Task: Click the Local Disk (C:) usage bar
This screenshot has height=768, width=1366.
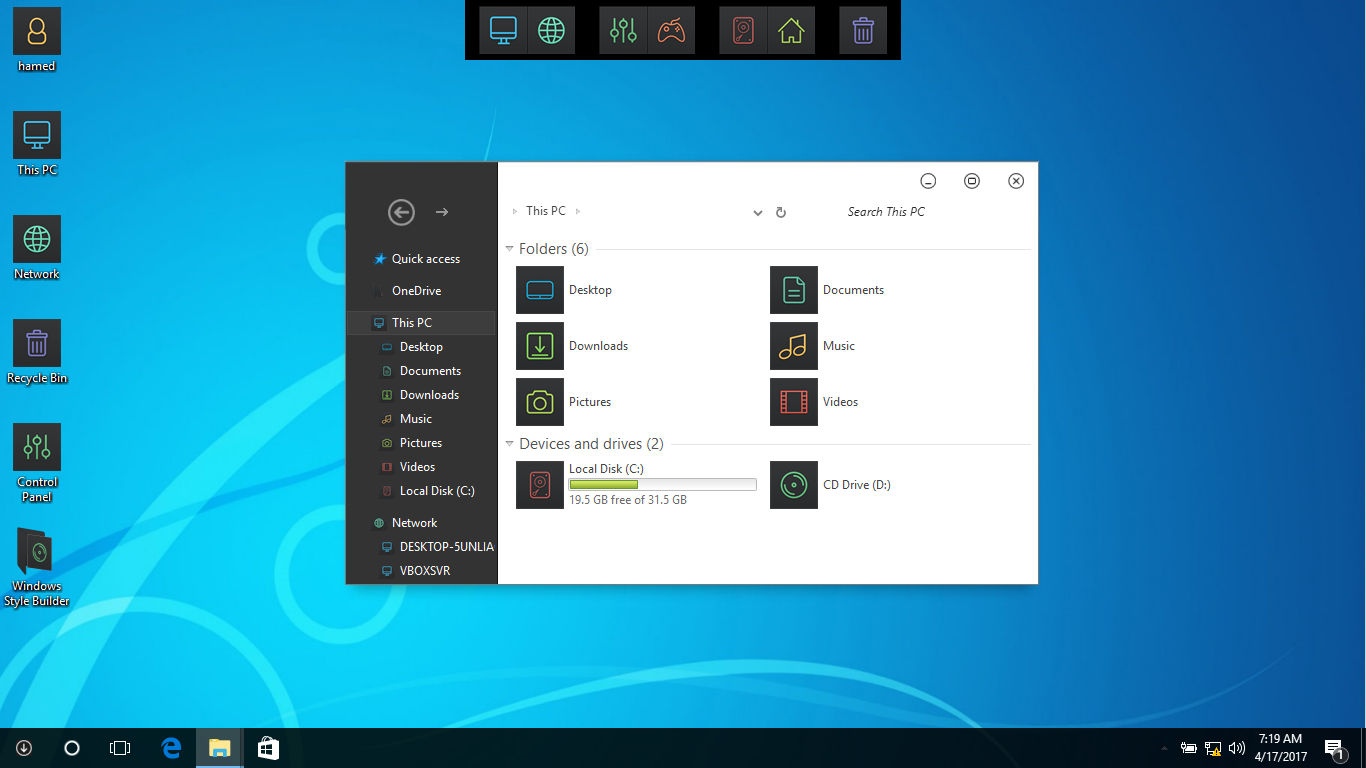Action: pos(662,485)
